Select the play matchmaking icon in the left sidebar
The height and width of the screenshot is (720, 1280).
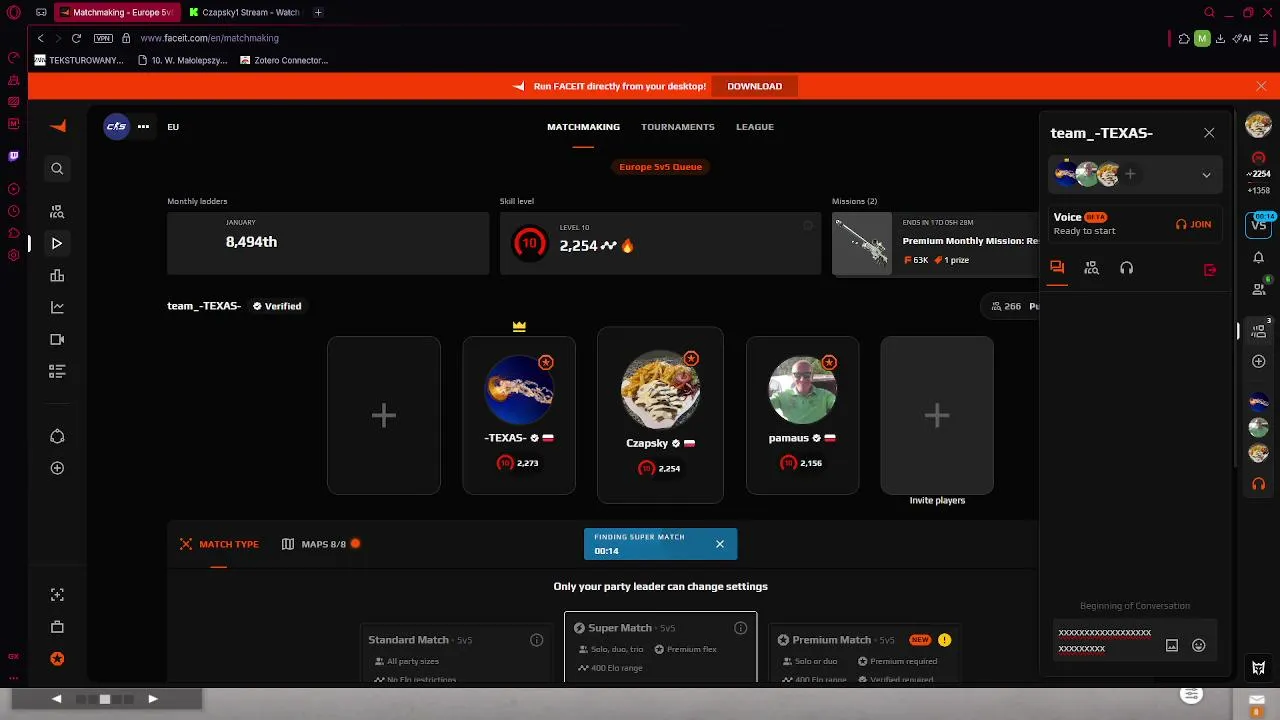(x=57, y=243)
